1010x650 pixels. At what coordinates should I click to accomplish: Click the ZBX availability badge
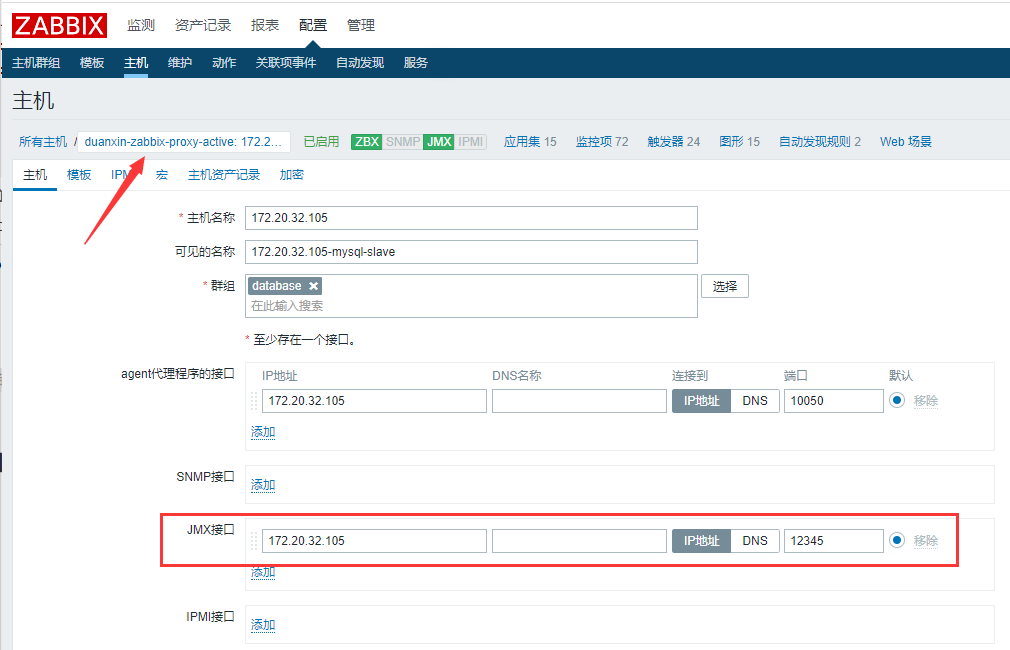[367, 142]
